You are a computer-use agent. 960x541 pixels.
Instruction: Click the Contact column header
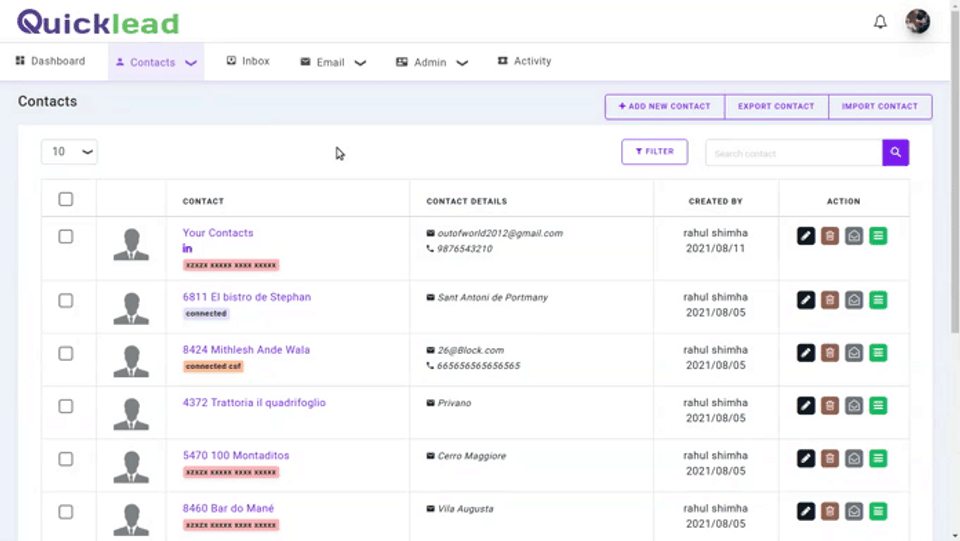(203, 201)
